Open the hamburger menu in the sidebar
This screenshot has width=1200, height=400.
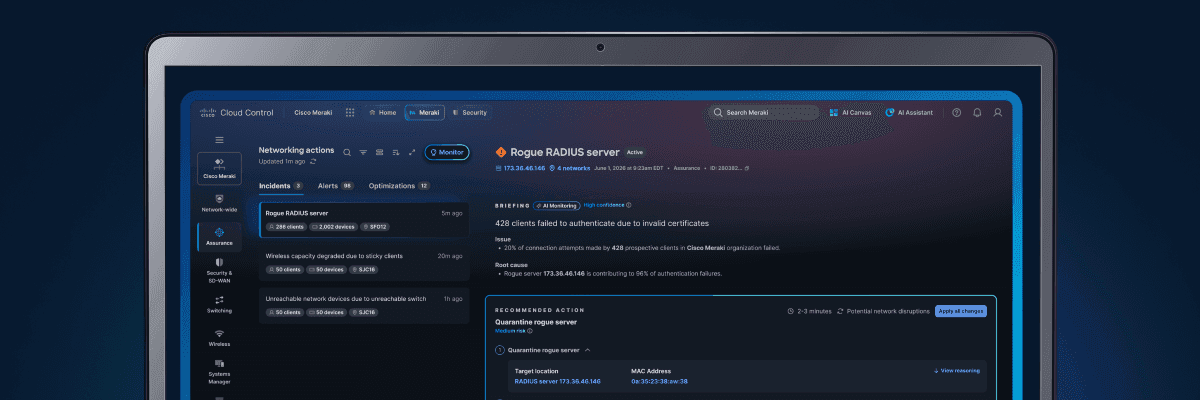coord(219,140)
